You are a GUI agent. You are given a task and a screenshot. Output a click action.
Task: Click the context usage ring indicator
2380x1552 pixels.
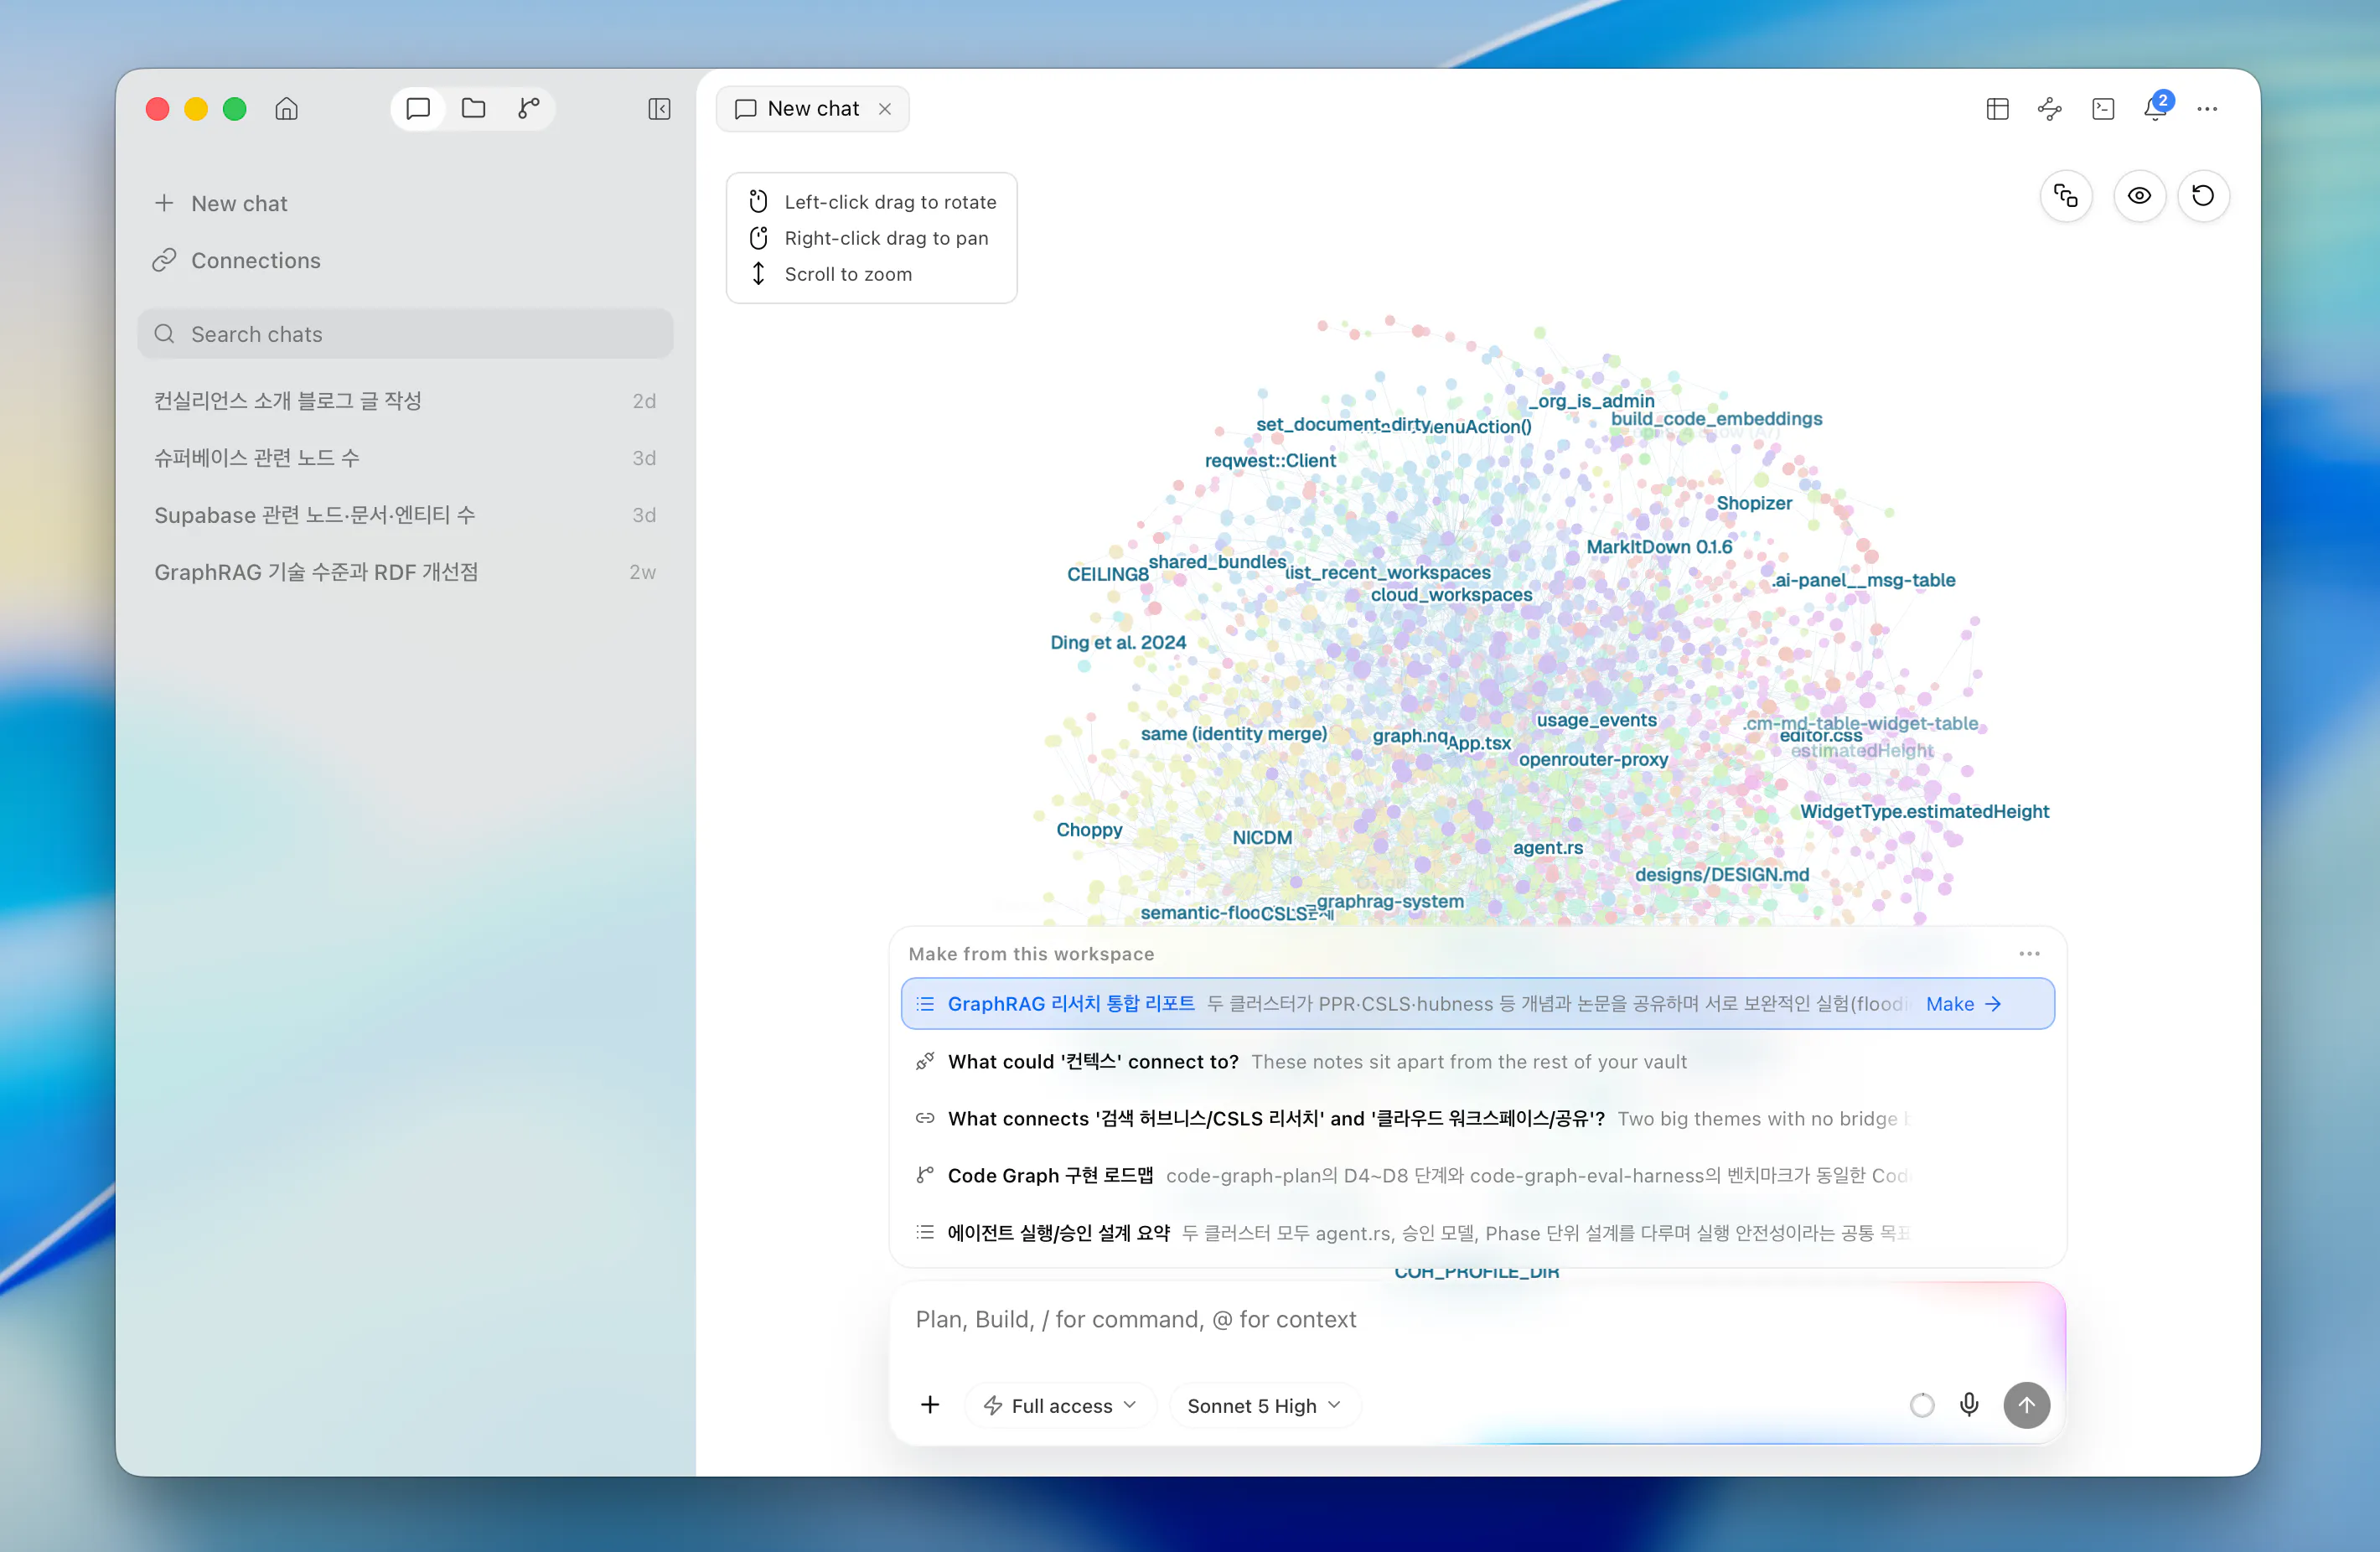click(1921, 1404)
